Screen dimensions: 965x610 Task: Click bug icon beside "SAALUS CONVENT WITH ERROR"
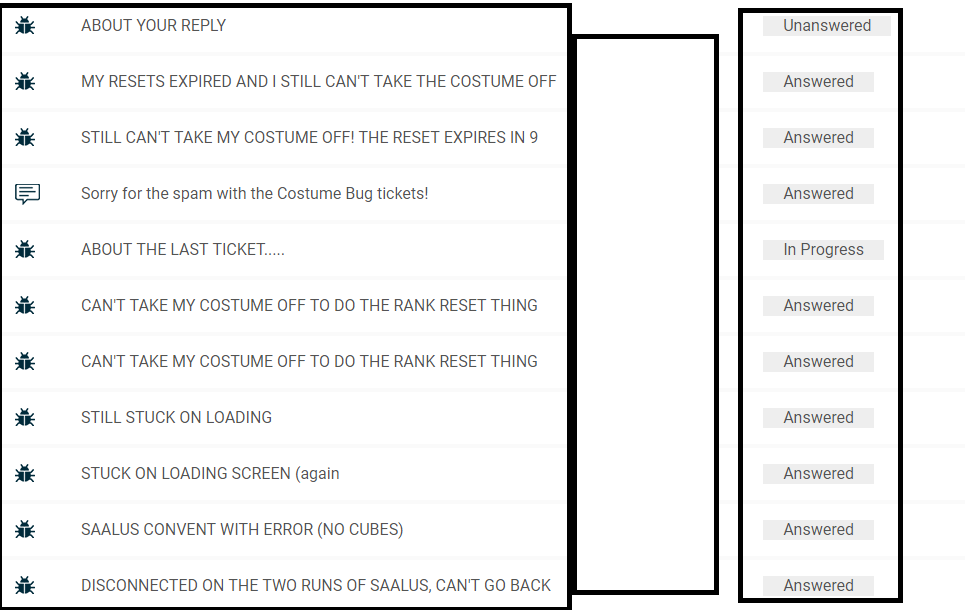coord(25,530)
